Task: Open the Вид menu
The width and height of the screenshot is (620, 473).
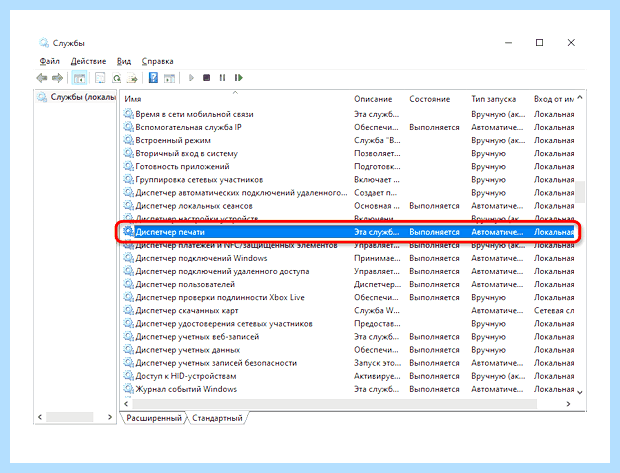Action: [x=124, y=61]
